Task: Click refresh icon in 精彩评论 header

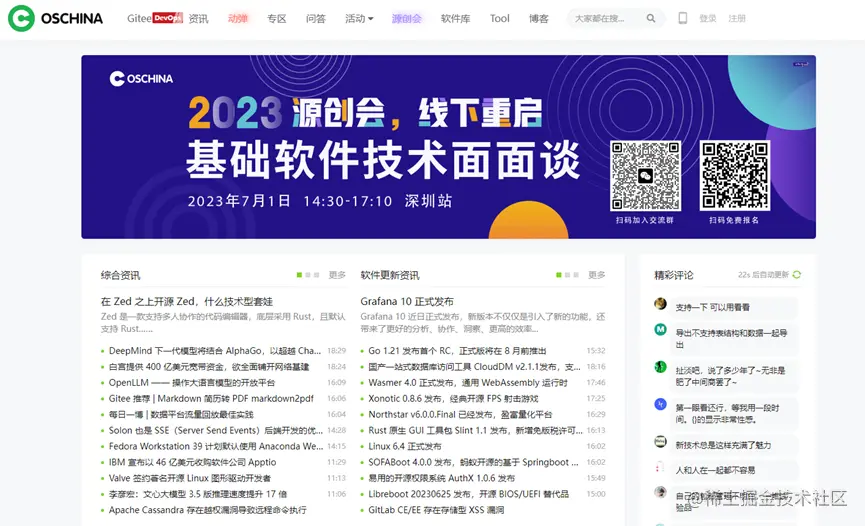Action: point(797,275)
